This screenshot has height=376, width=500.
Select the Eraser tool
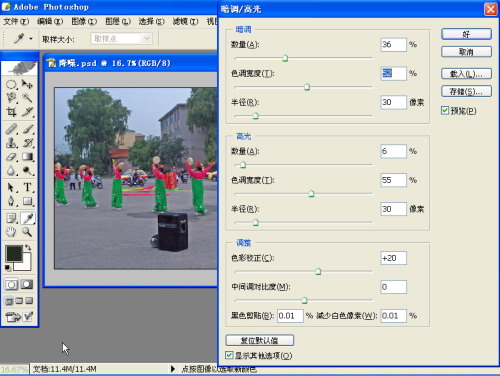pos(11,157)
